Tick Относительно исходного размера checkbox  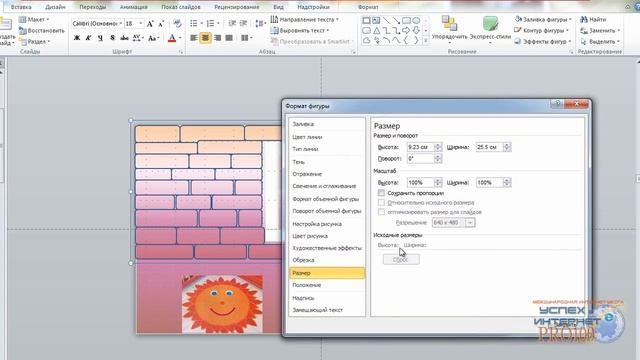381,202
